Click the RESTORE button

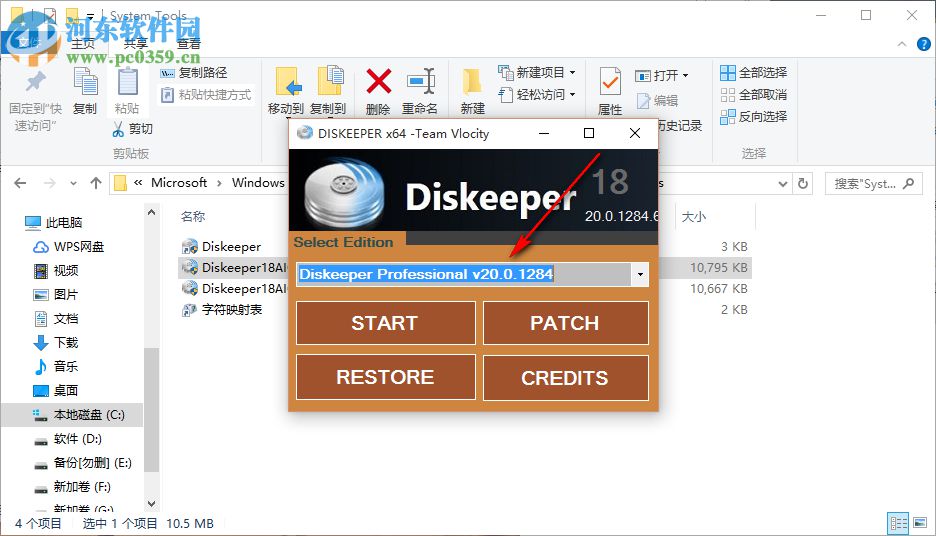[x=386, y=377]
